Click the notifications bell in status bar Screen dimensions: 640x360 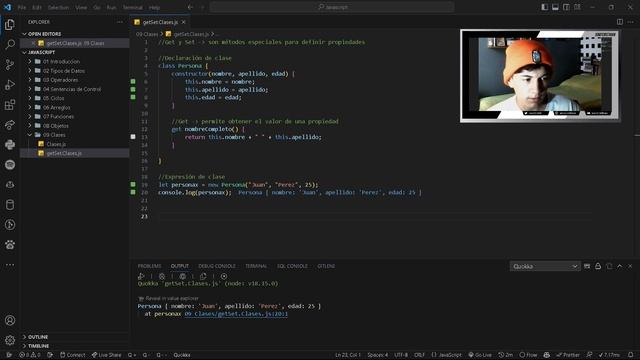coord(631,355)
